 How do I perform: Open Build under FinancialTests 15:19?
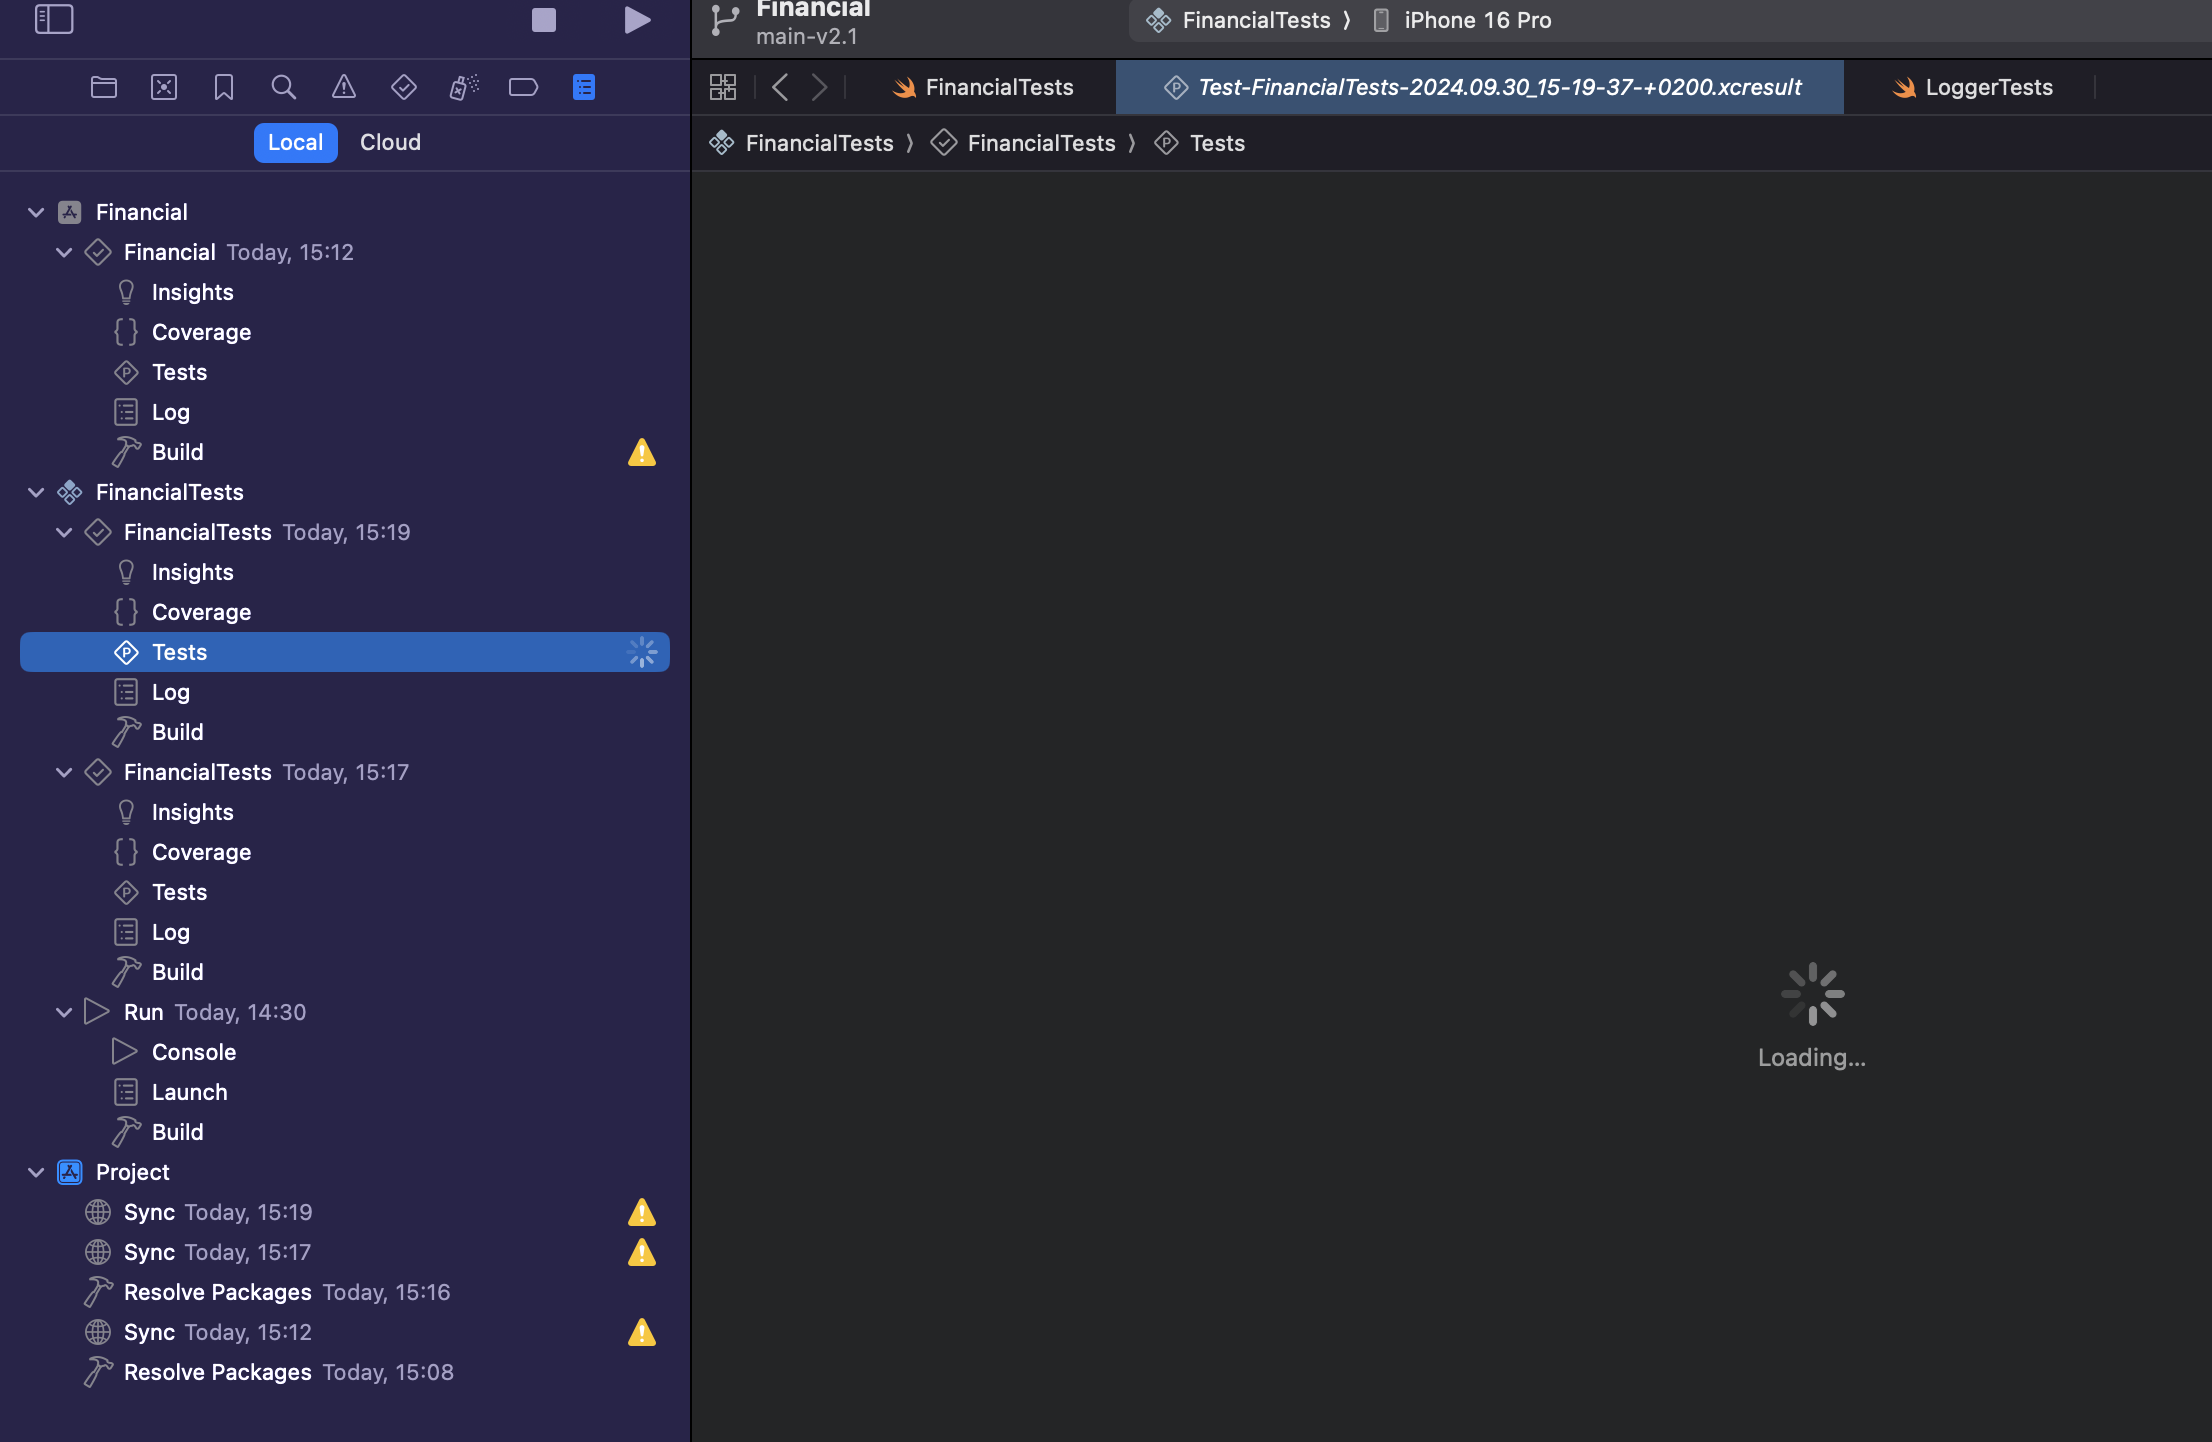pos(345,732)
